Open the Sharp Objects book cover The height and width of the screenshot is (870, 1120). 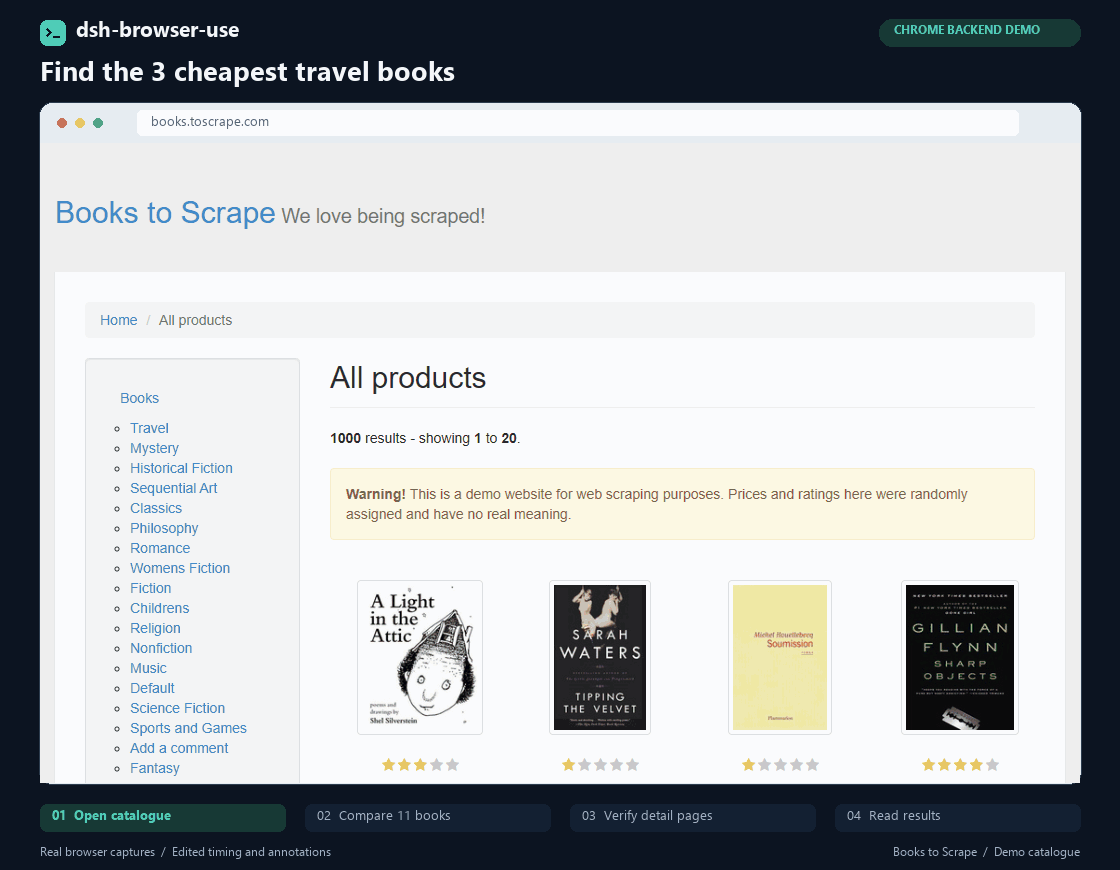[960, 657]
